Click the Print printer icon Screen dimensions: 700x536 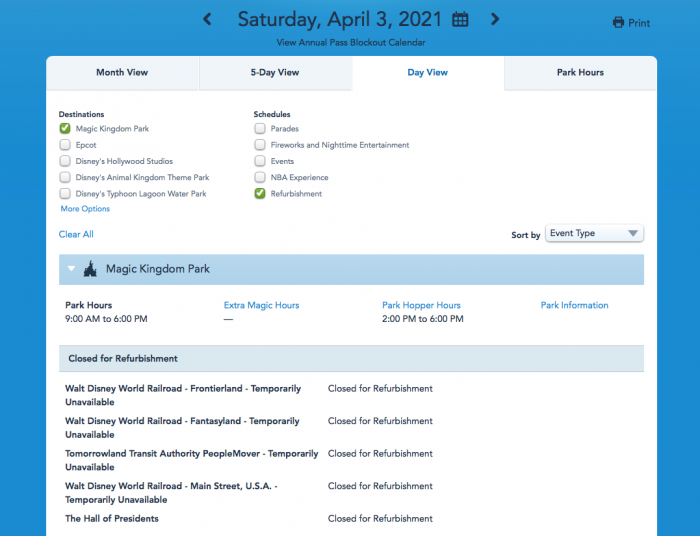point(618,23)
